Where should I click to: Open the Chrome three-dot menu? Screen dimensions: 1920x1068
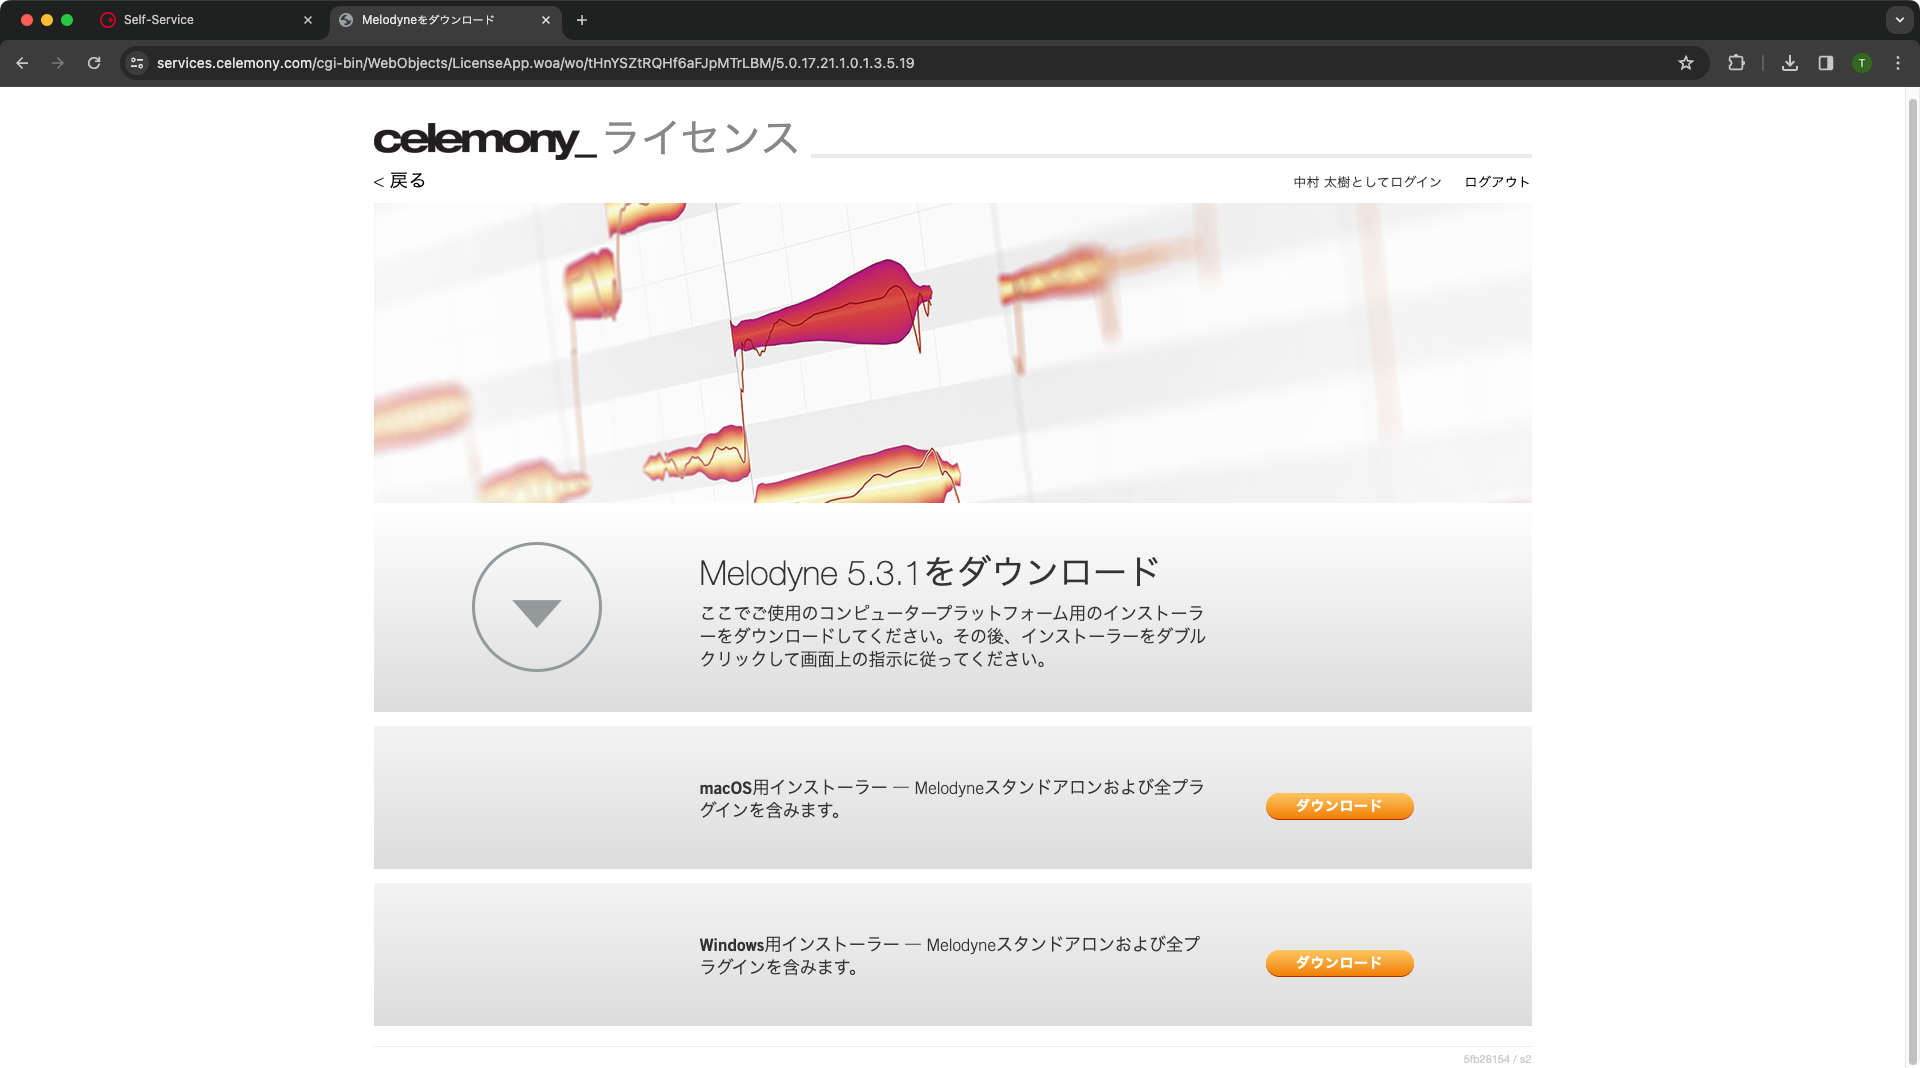coord(1898,63)
